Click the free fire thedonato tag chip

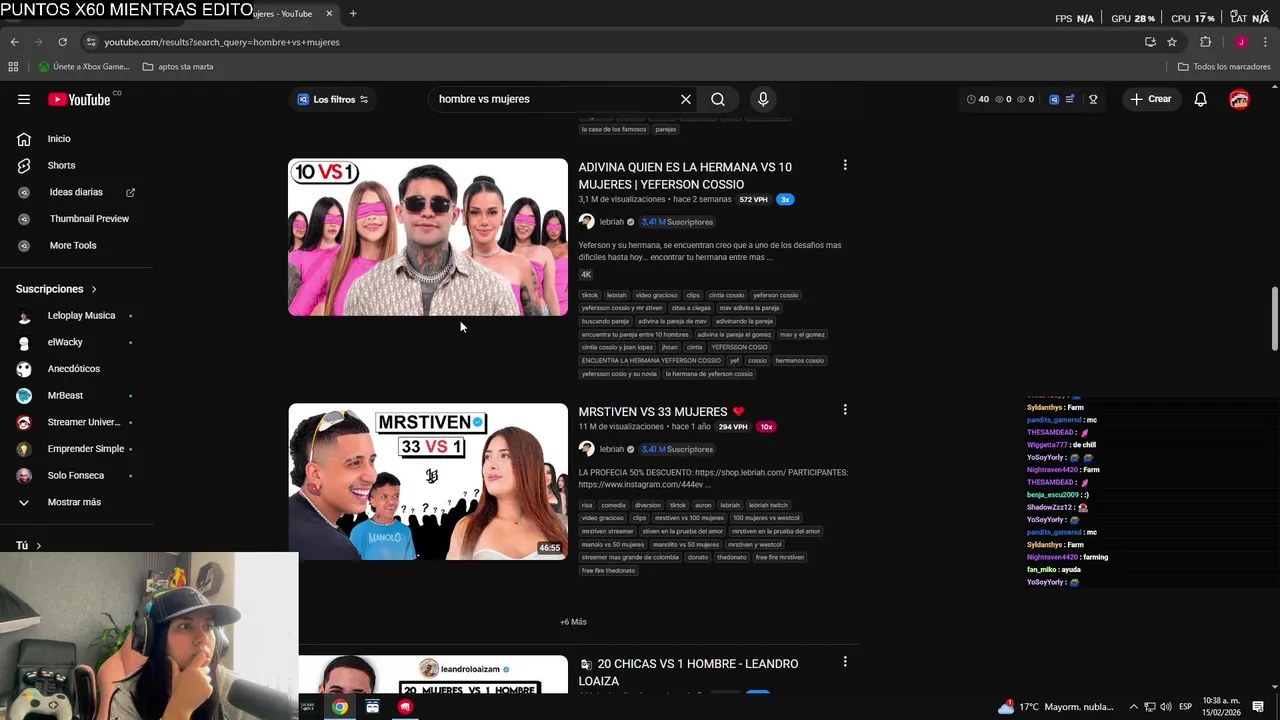[608, 570]
